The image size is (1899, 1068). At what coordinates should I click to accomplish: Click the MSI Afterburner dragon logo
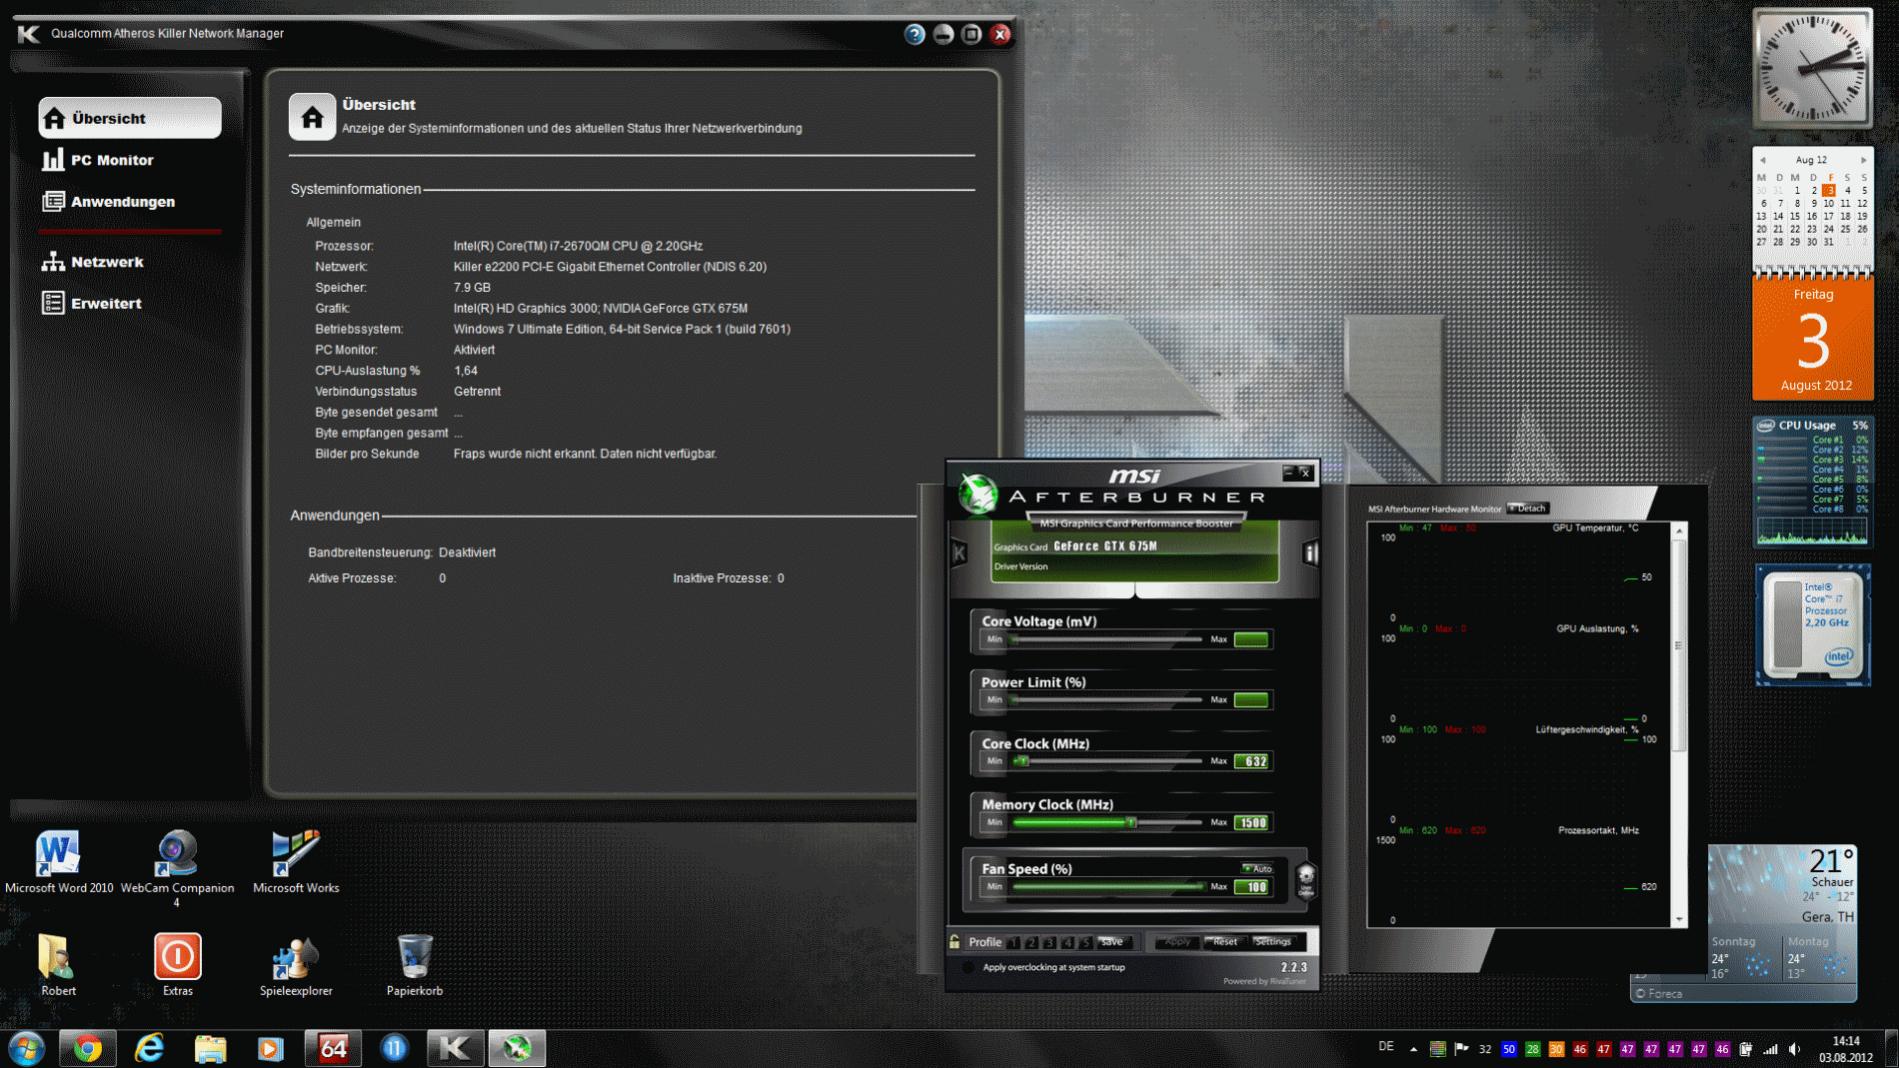(977, 493)
